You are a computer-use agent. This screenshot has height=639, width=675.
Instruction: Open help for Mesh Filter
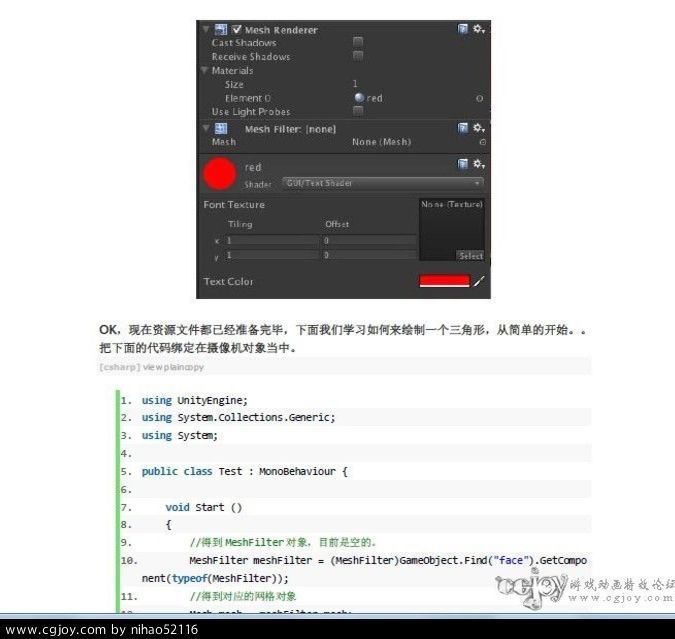463,128
